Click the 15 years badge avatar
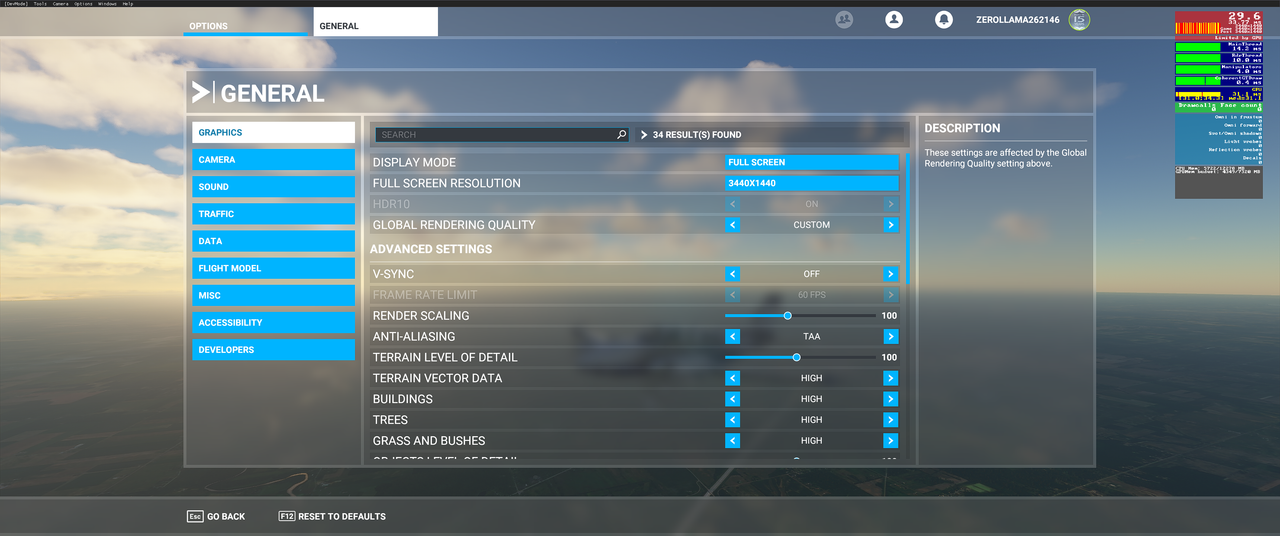The width and height of the screenshot is (1280, 536). coord(1079,20)
